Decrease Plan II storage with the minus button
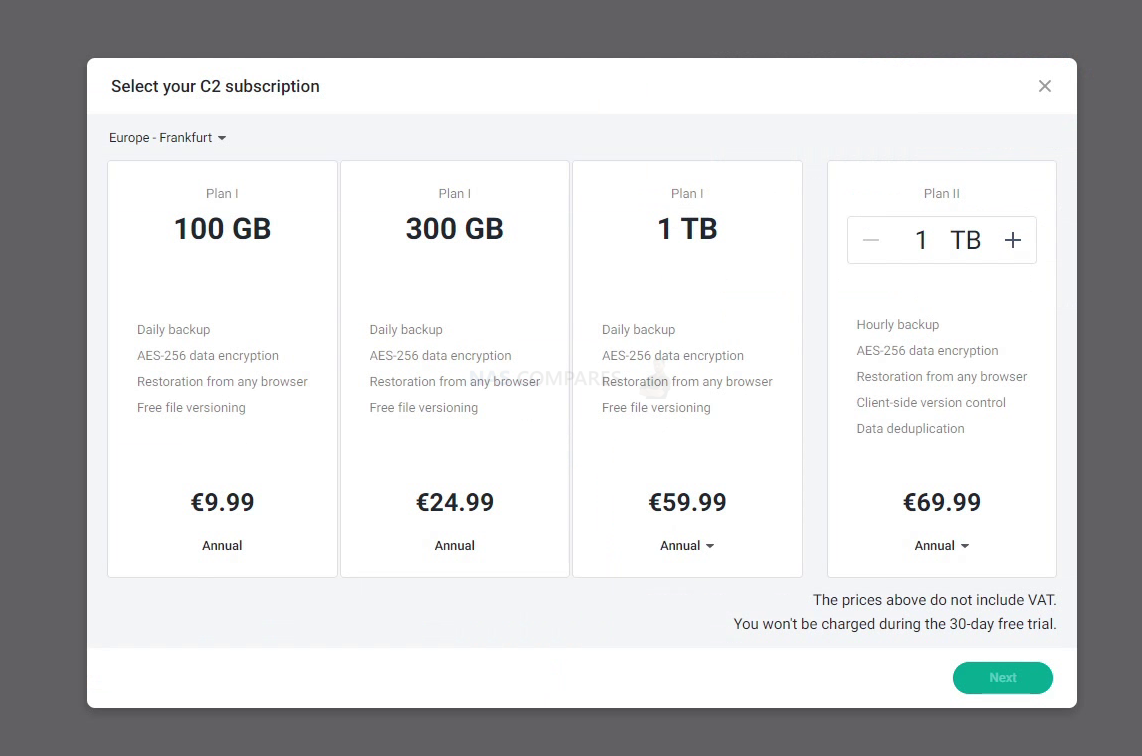This screenshot has height=756, width=1142. (x=870, y=240)
